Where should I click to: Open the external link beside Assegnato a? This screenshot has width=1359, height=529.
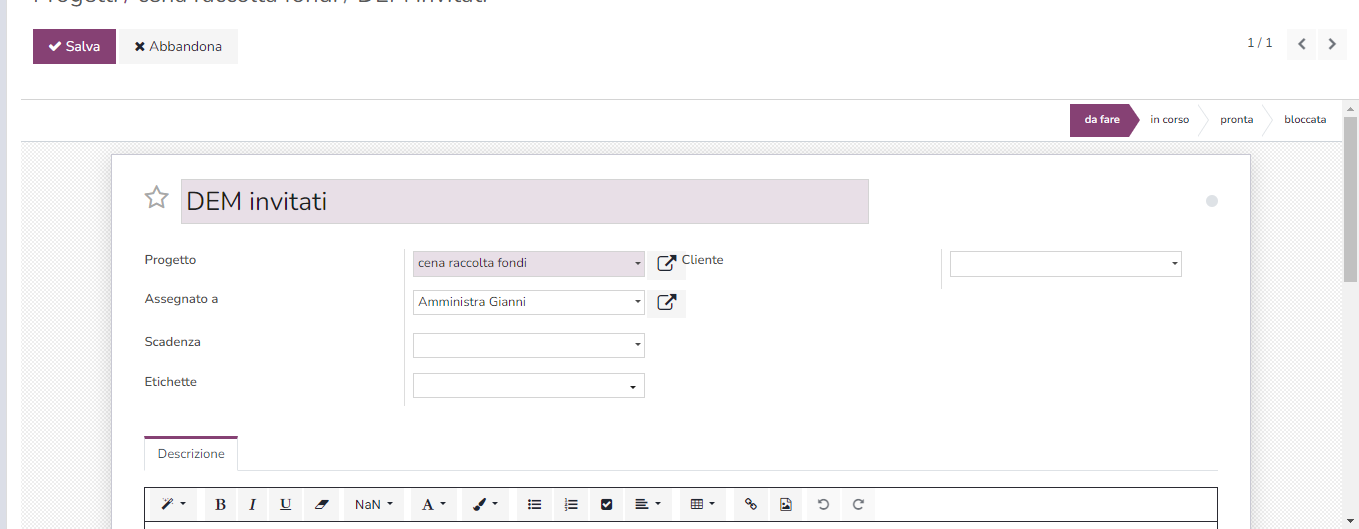(667, 303)
